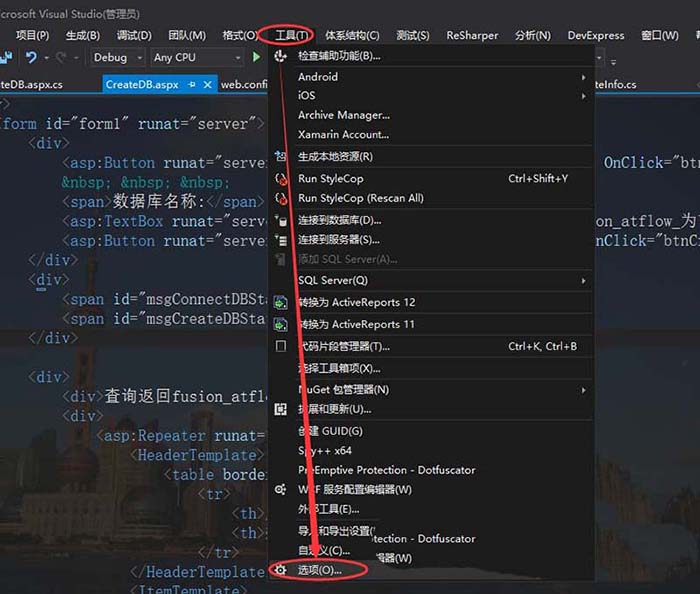Expand the NuGet 包管理器 submenu
Viewport: 700px width, 594px height.
pos(584,390)
